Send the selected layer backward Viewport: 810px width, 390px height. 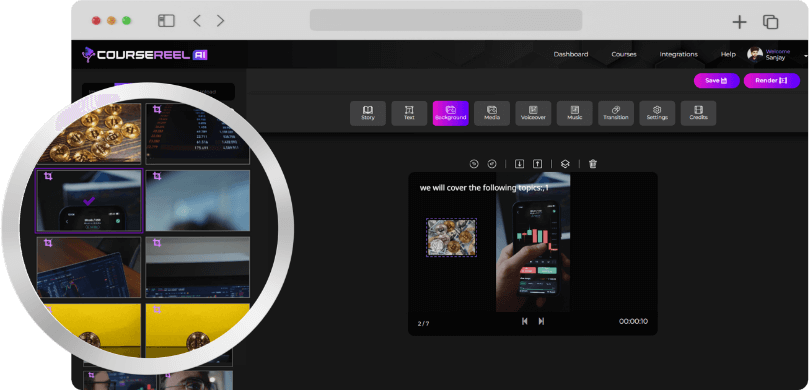pyautogui.click(x=520, y=164)
